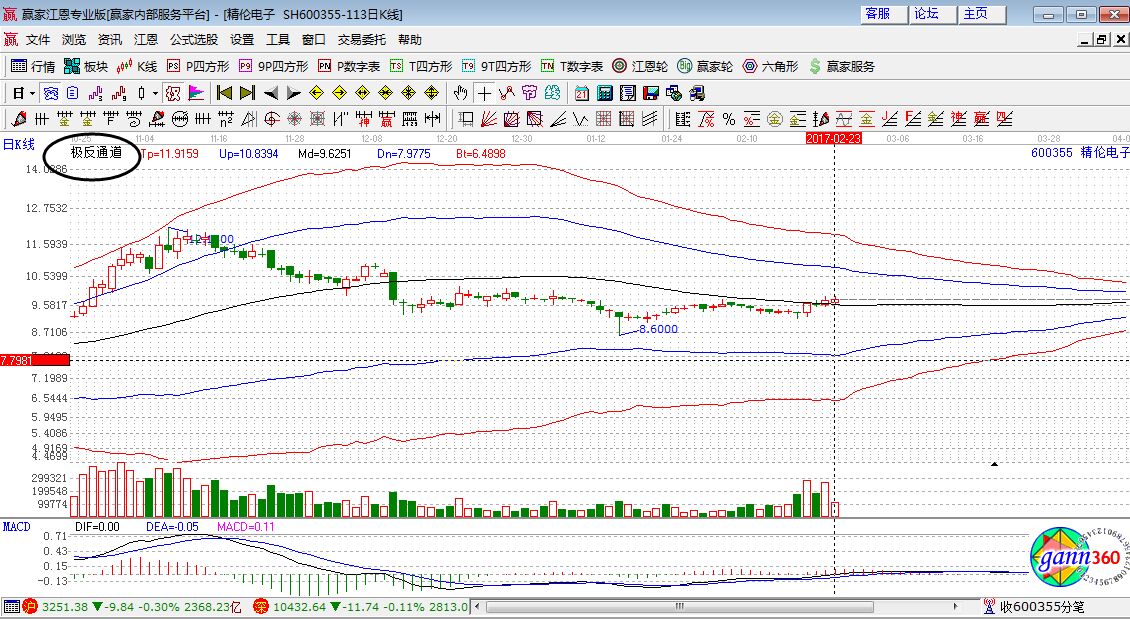
Task: Select the crosshair cursor tool
Action: click(484, 93)
